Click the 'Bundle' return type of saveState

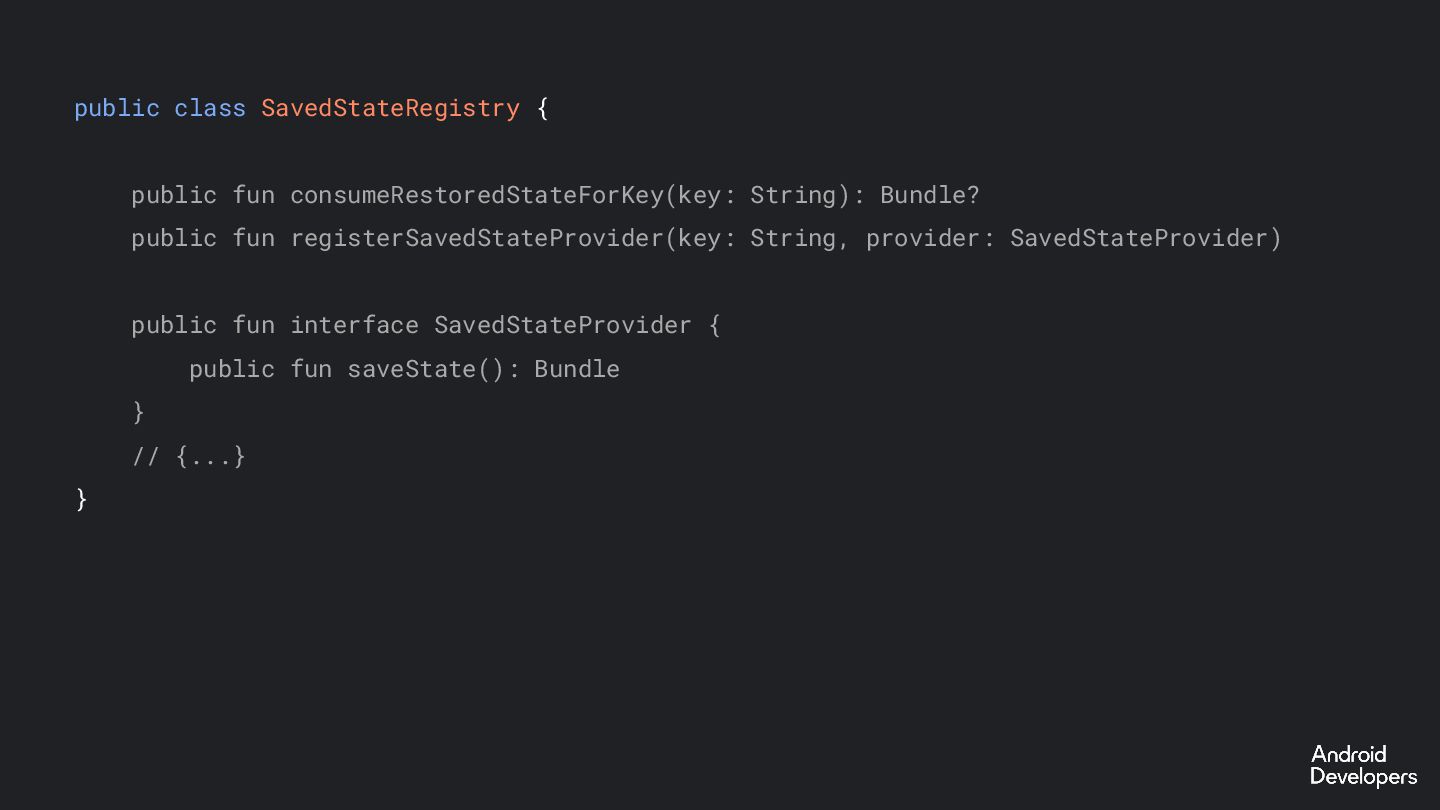577,369
